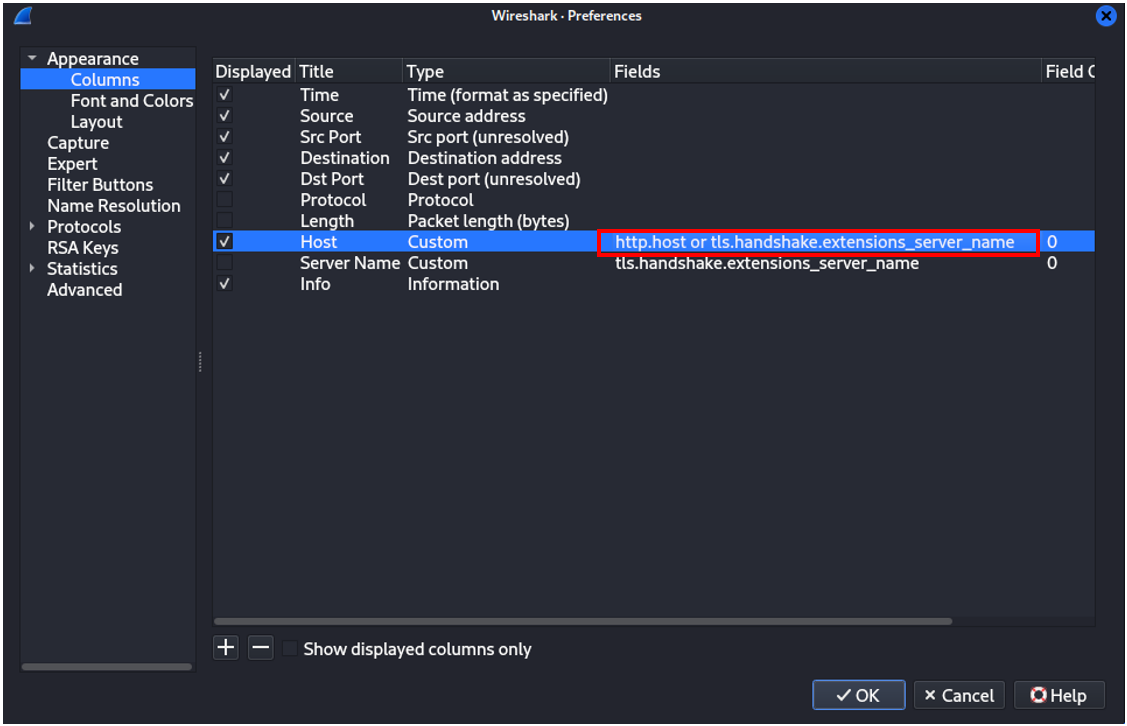Check Show displayed columns only
Screen dimensions: 1127x726
[290, 648]
